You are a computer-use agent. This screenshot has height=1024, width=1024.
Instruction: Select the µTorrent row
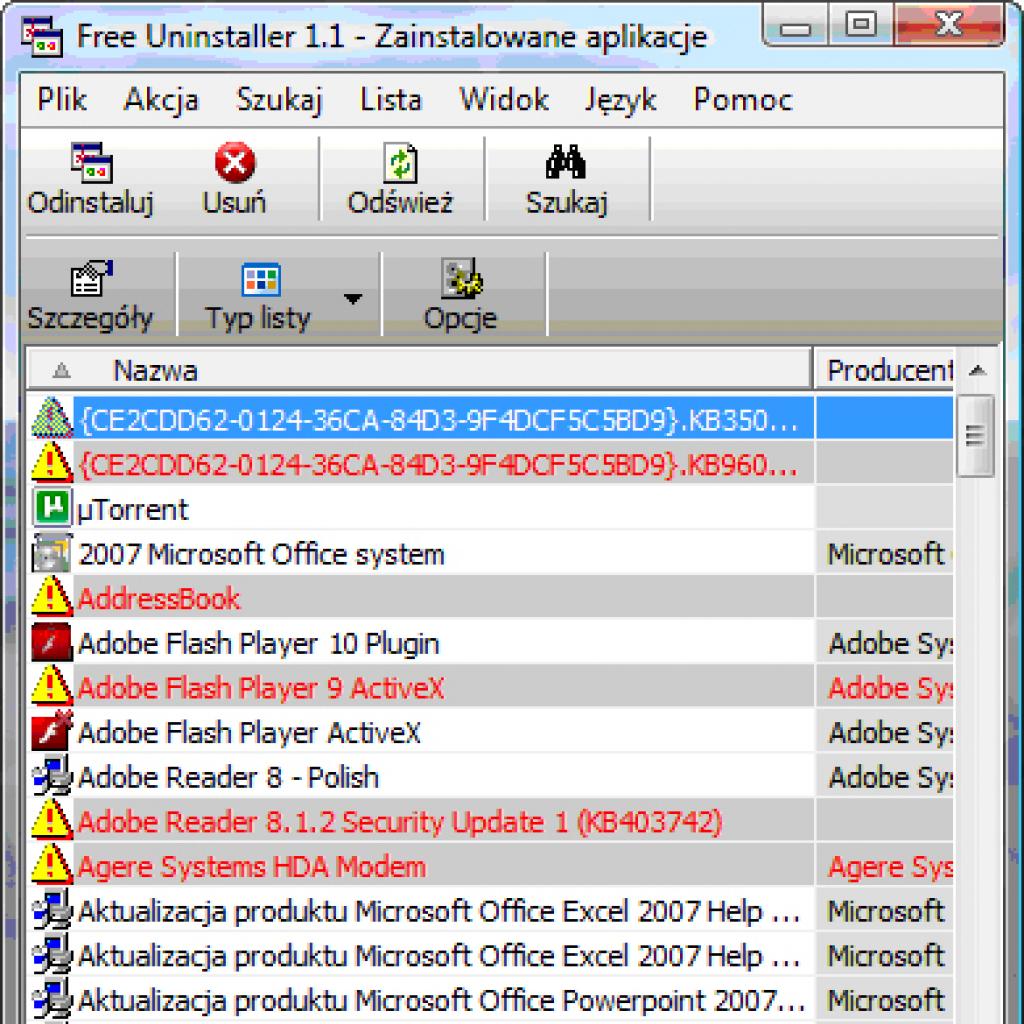(492, 508)
